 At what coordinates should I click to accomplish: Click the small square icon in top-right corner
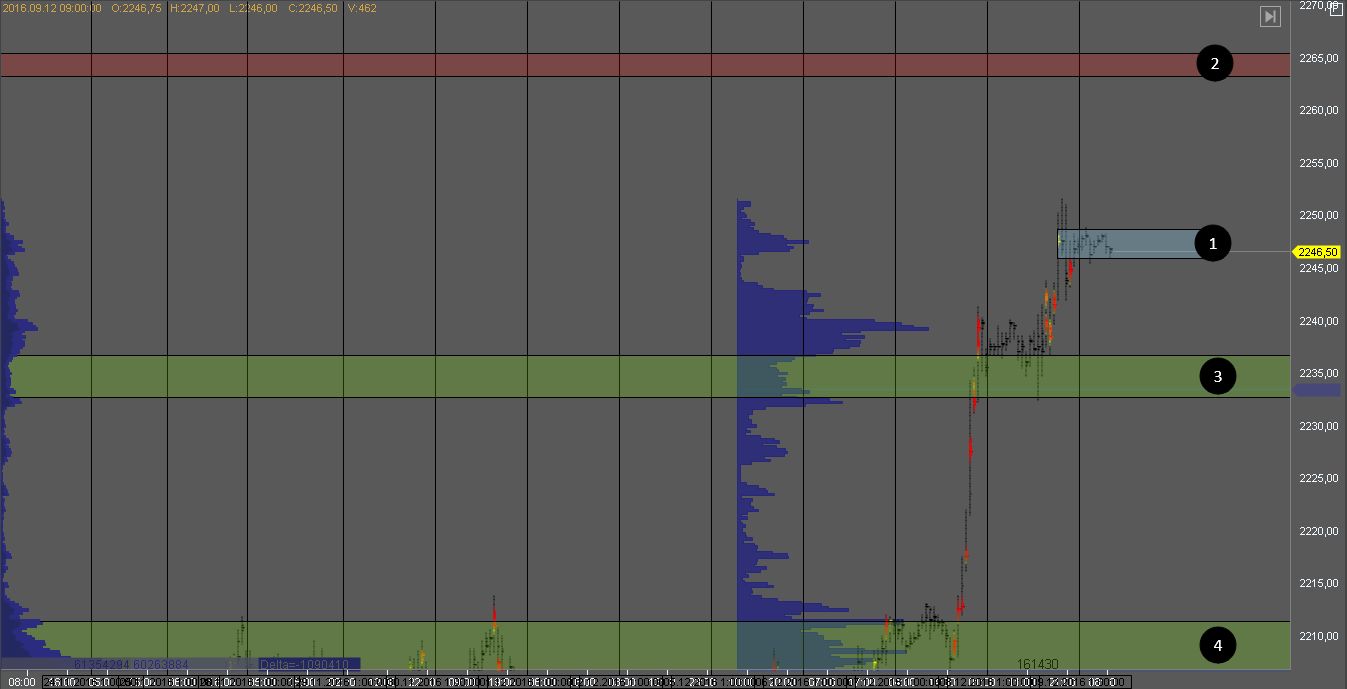coord(1336,9)
